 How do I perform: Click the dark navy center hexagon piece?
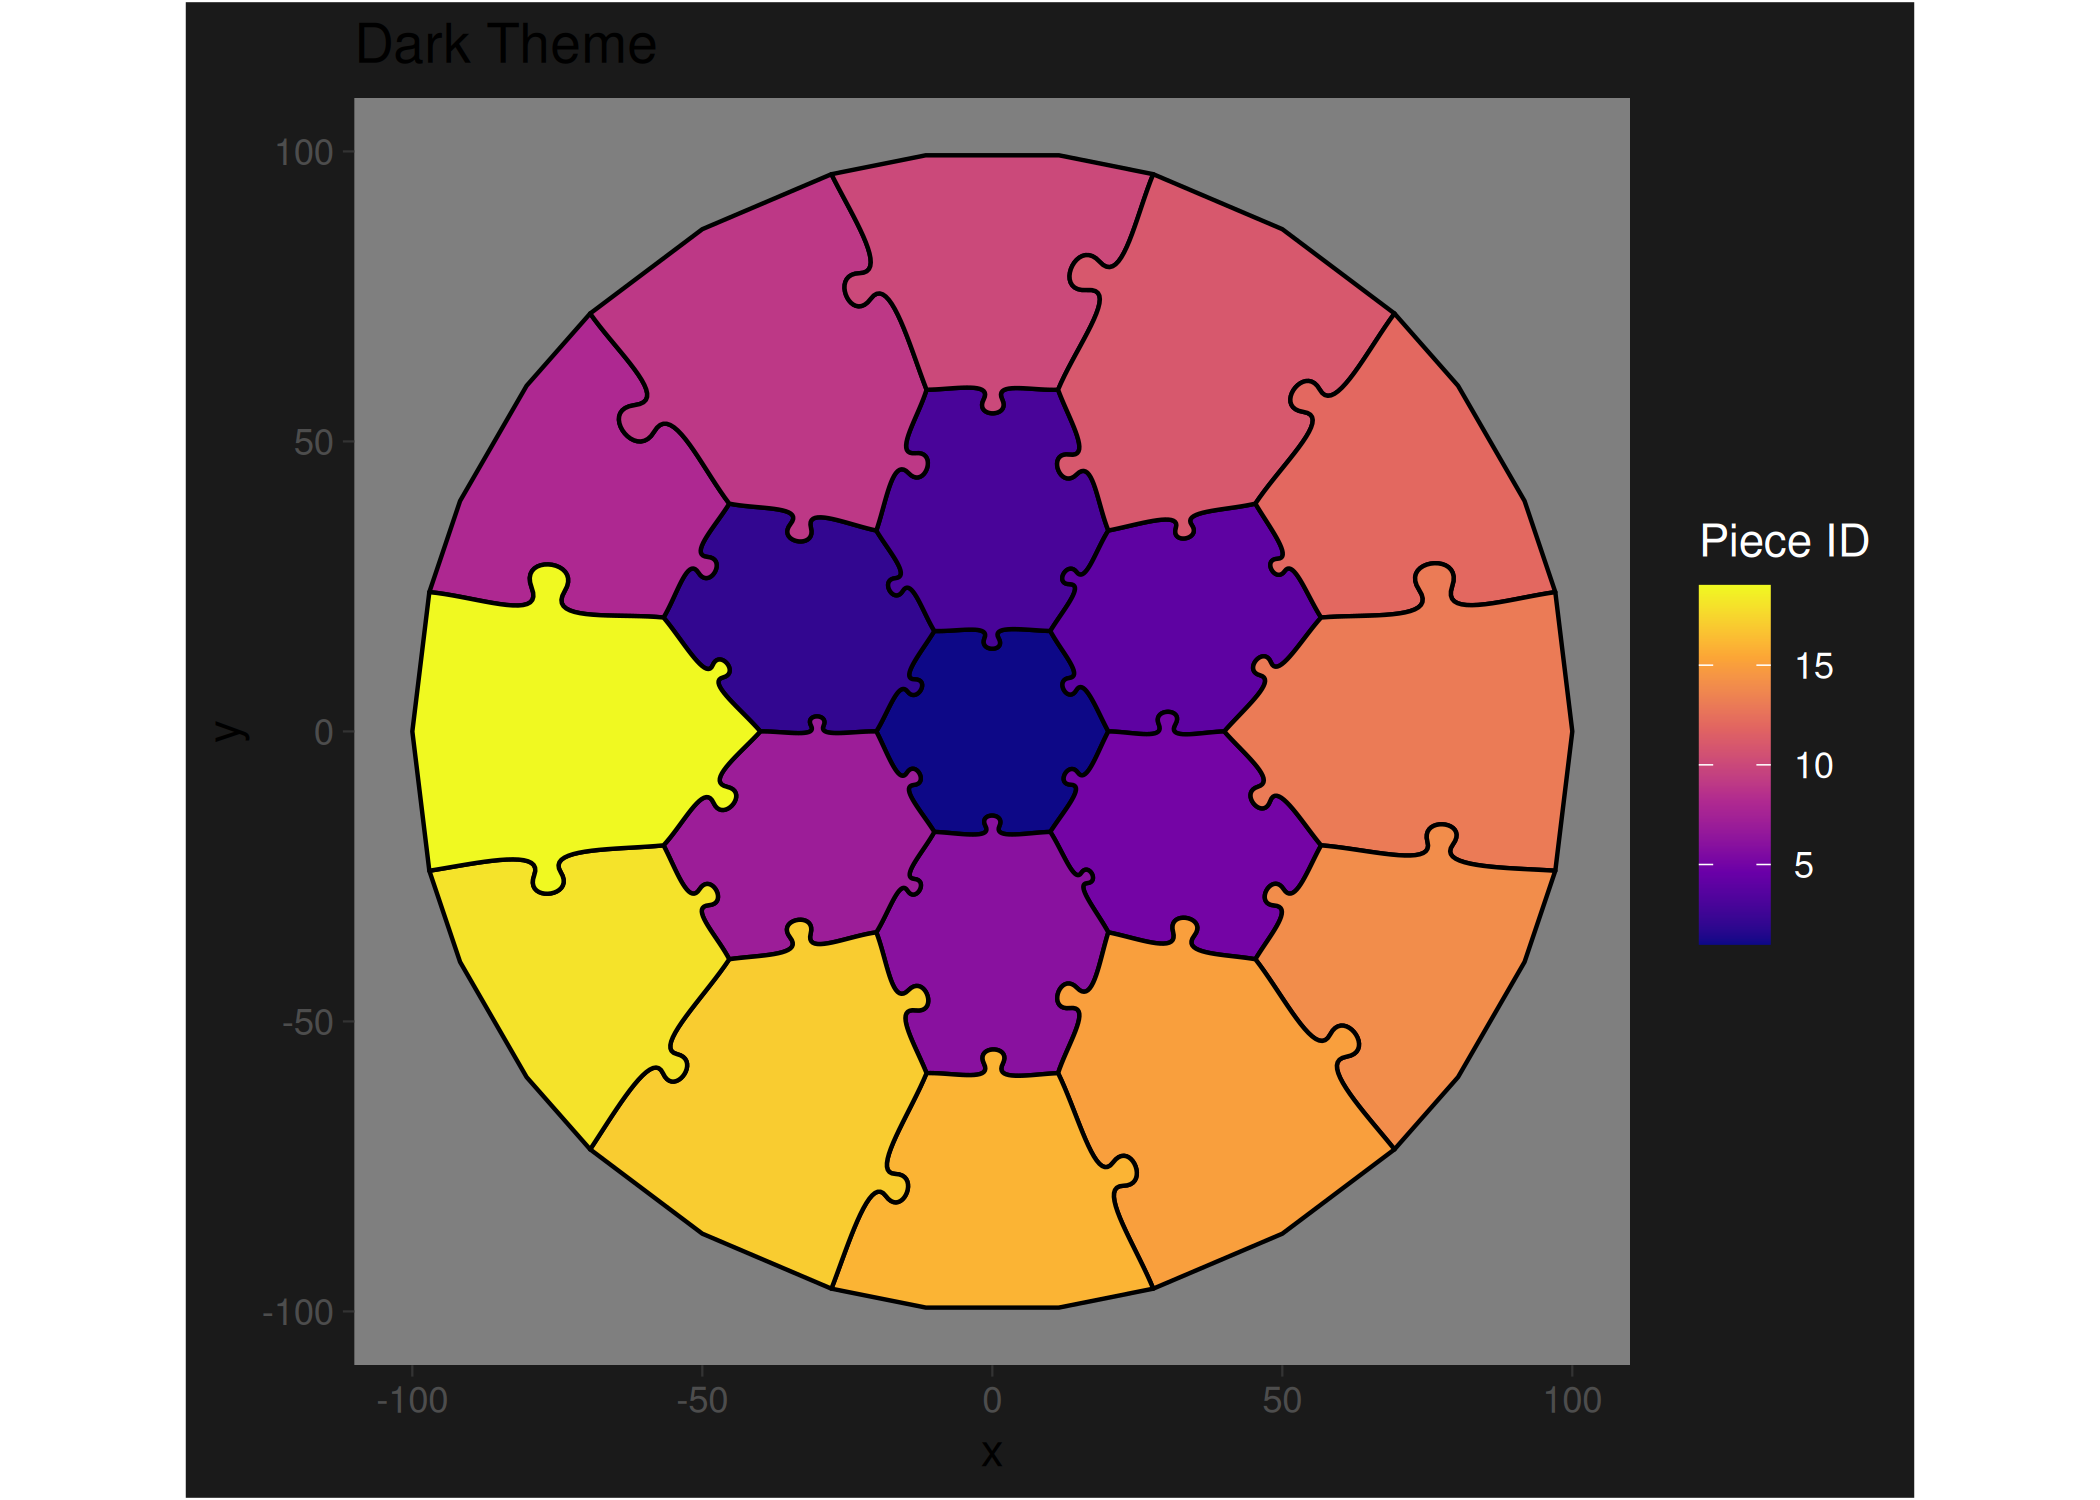tap(992, 732)
